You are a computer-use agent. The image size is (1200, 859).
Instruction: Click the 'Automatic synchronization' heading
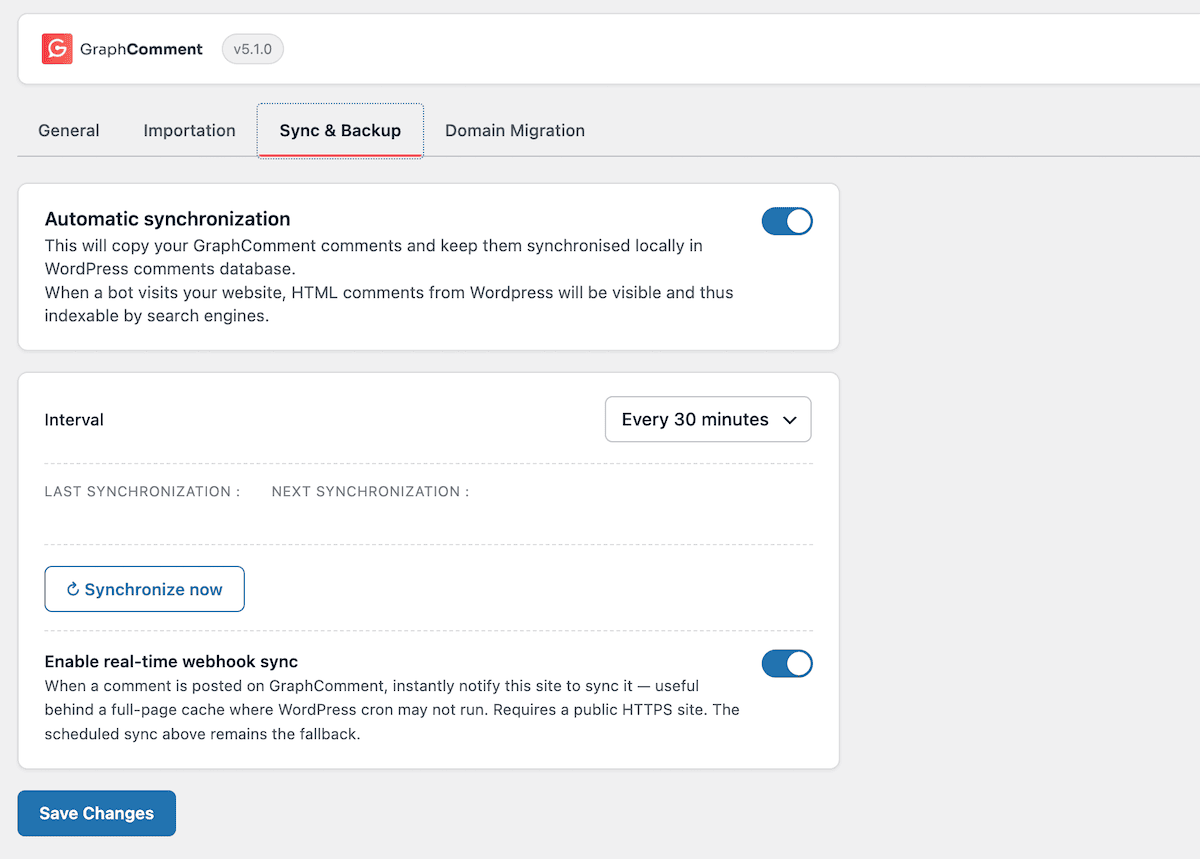point(168,219)
